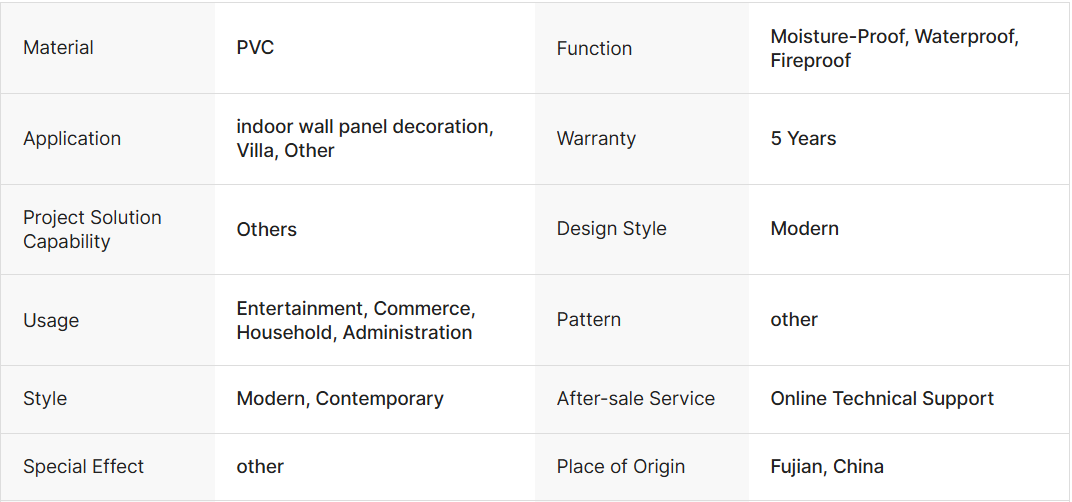1072x502 pixels.
Task: Select the PVC value text
Action: coord(255,48)
